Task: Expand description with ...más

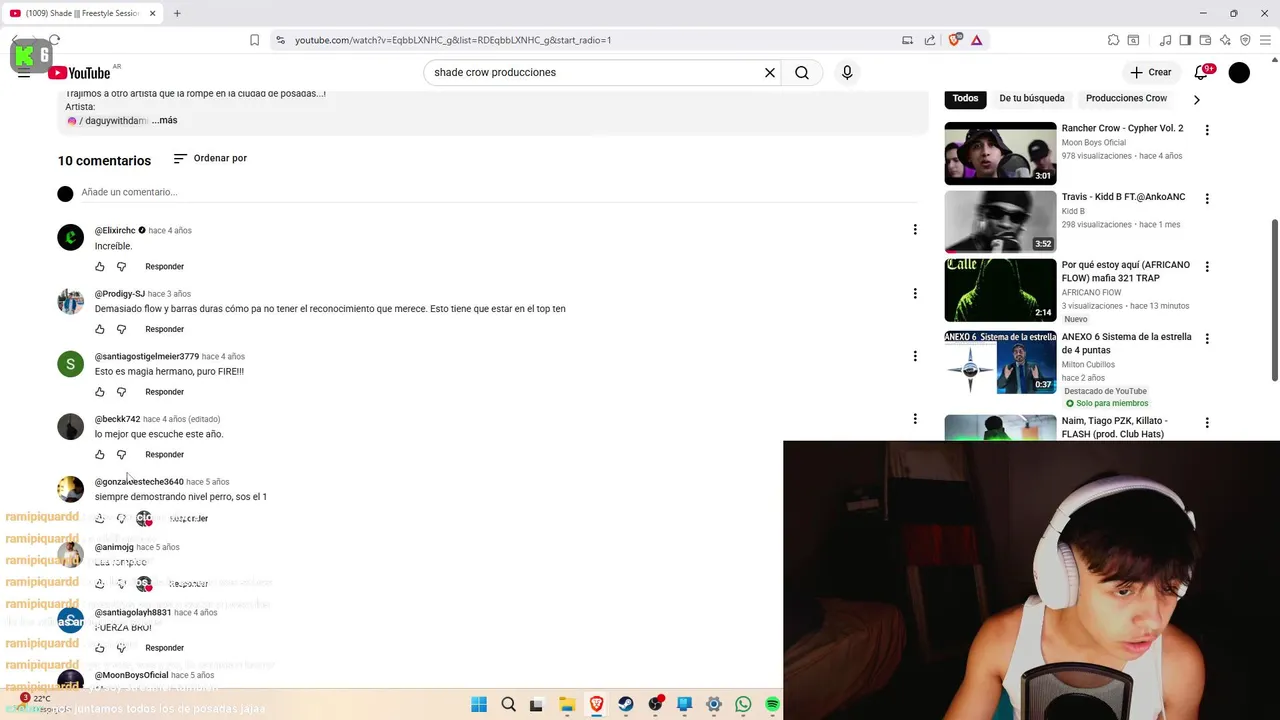Action: pyautogui.click(x=165, y=120)
